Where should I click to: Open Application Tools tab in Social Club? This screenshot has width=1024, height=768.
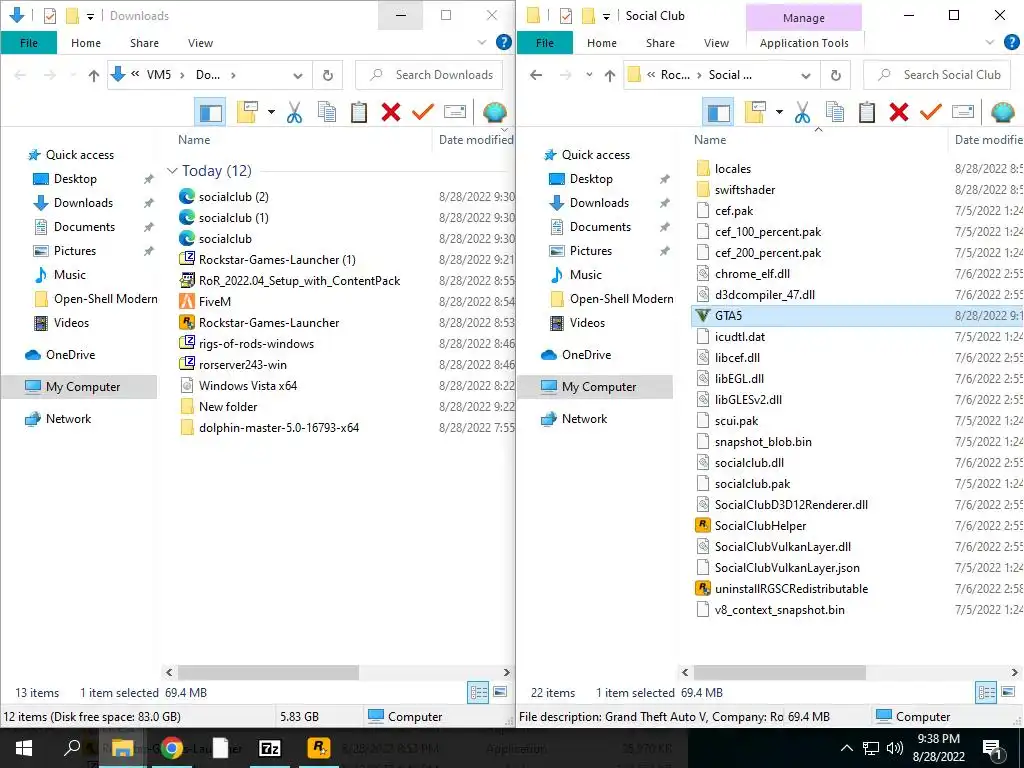(804, 43)
